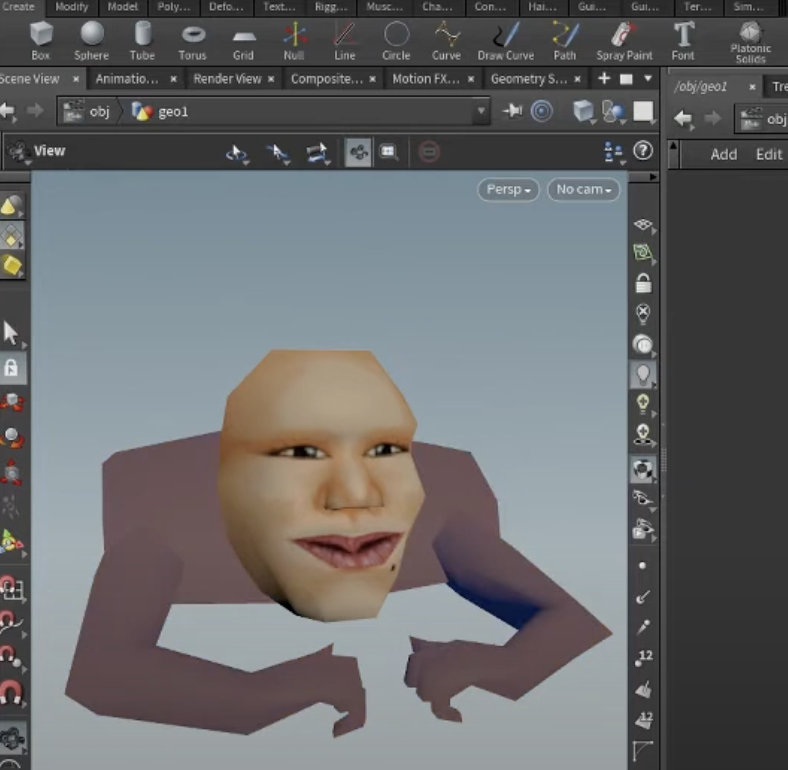Open the No cam camera dropdown

(x=583, y=189)
